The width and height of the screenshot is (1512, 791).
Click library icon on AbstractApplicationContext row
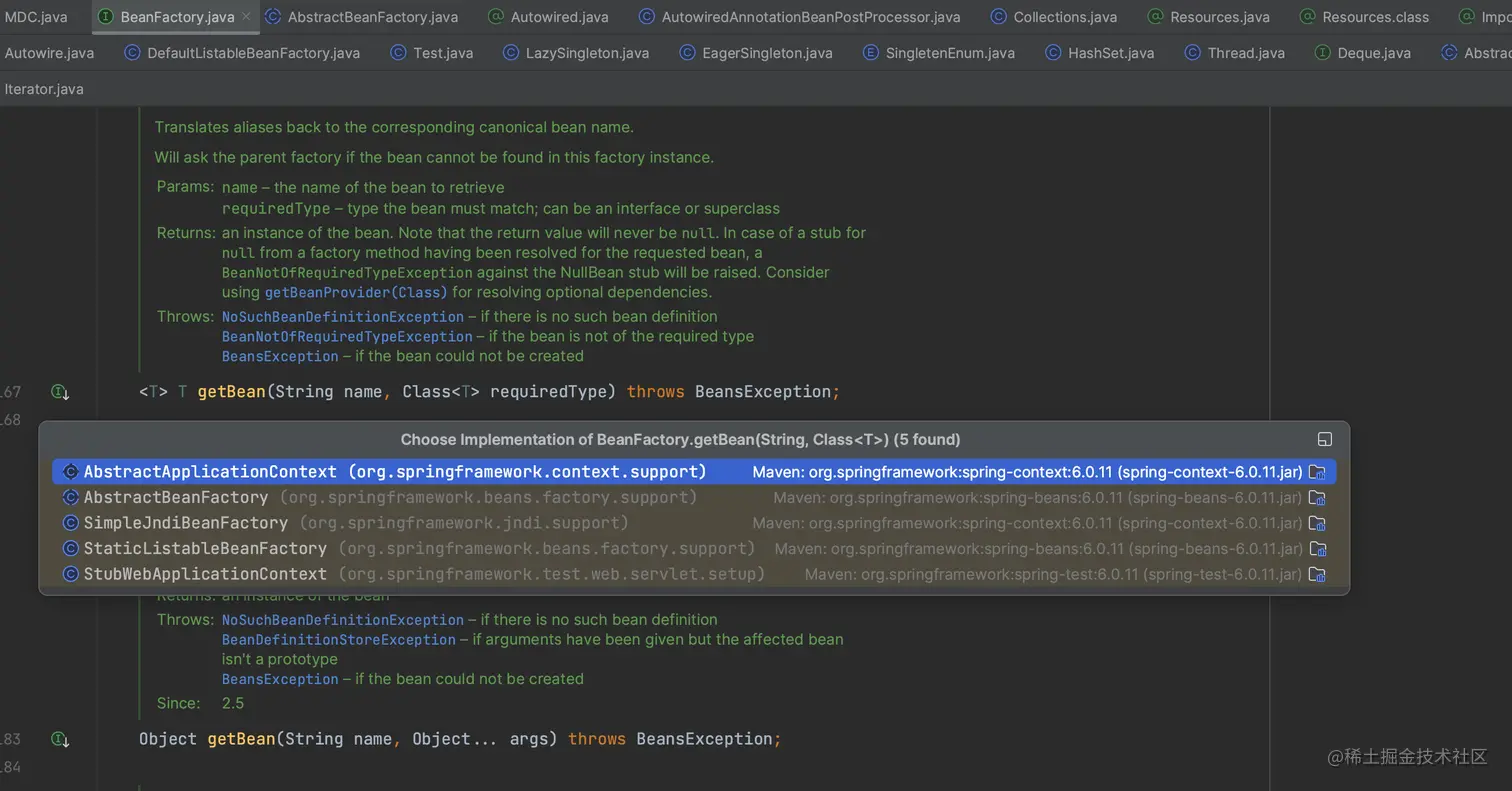(1318, 472)
